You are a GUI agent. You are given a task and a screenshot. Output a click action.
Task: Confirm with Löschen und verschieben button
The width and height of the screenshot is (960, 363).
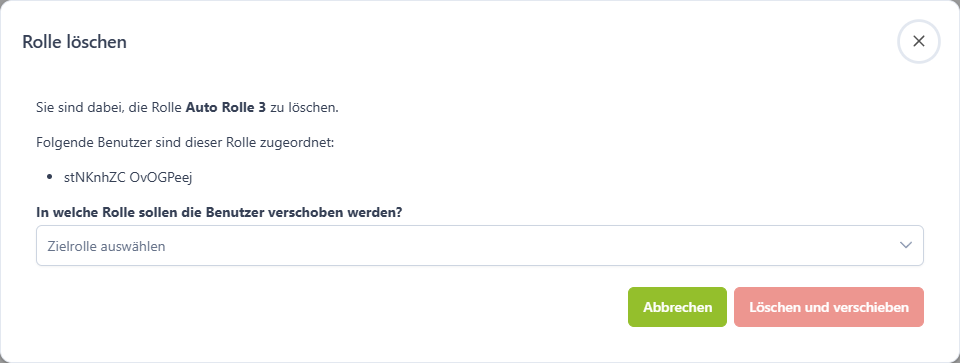[828, 307]
